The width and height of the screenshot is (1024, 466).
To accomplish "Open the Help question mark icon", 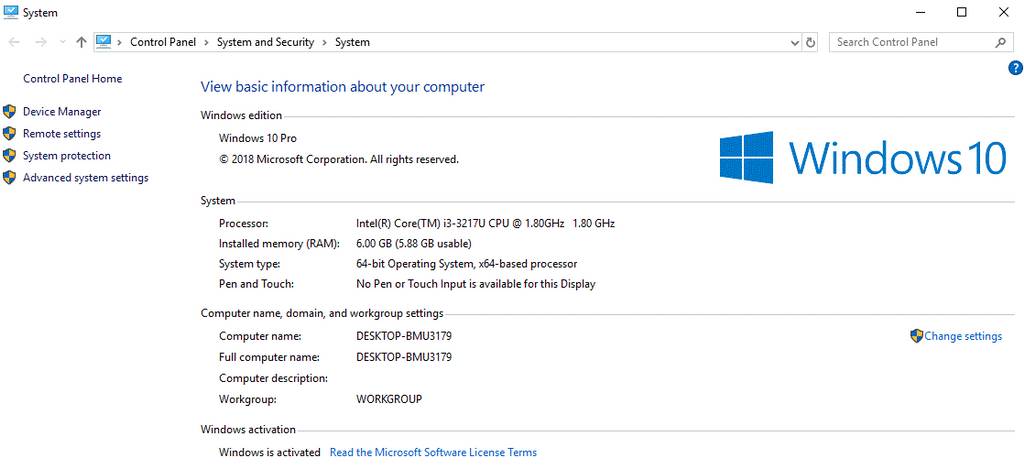I will (x=1015, y=68).
